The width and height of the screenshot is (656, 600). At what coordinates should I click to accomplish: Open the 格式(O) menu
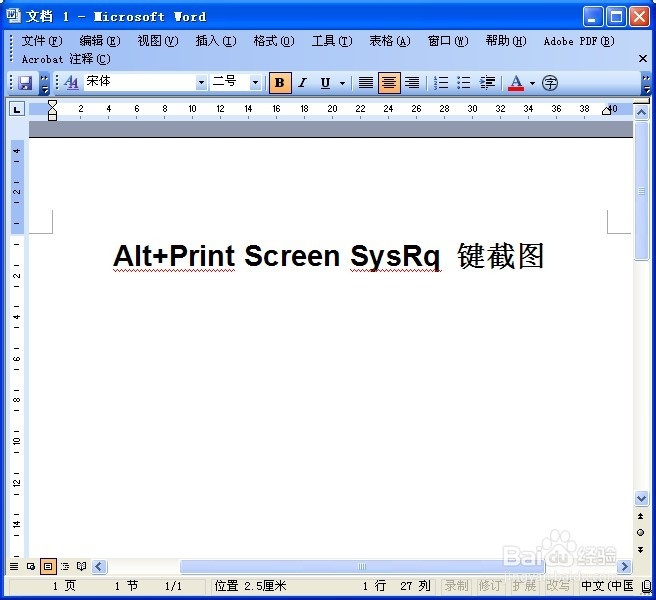click(274, 41)
